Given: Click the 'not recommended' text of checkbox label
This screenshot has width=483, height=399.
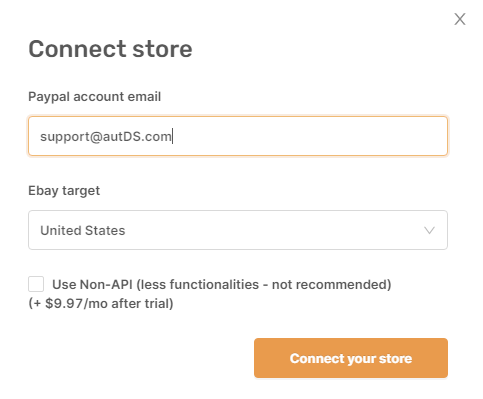Looking at the screenshot, I should (x=329, y=285).
